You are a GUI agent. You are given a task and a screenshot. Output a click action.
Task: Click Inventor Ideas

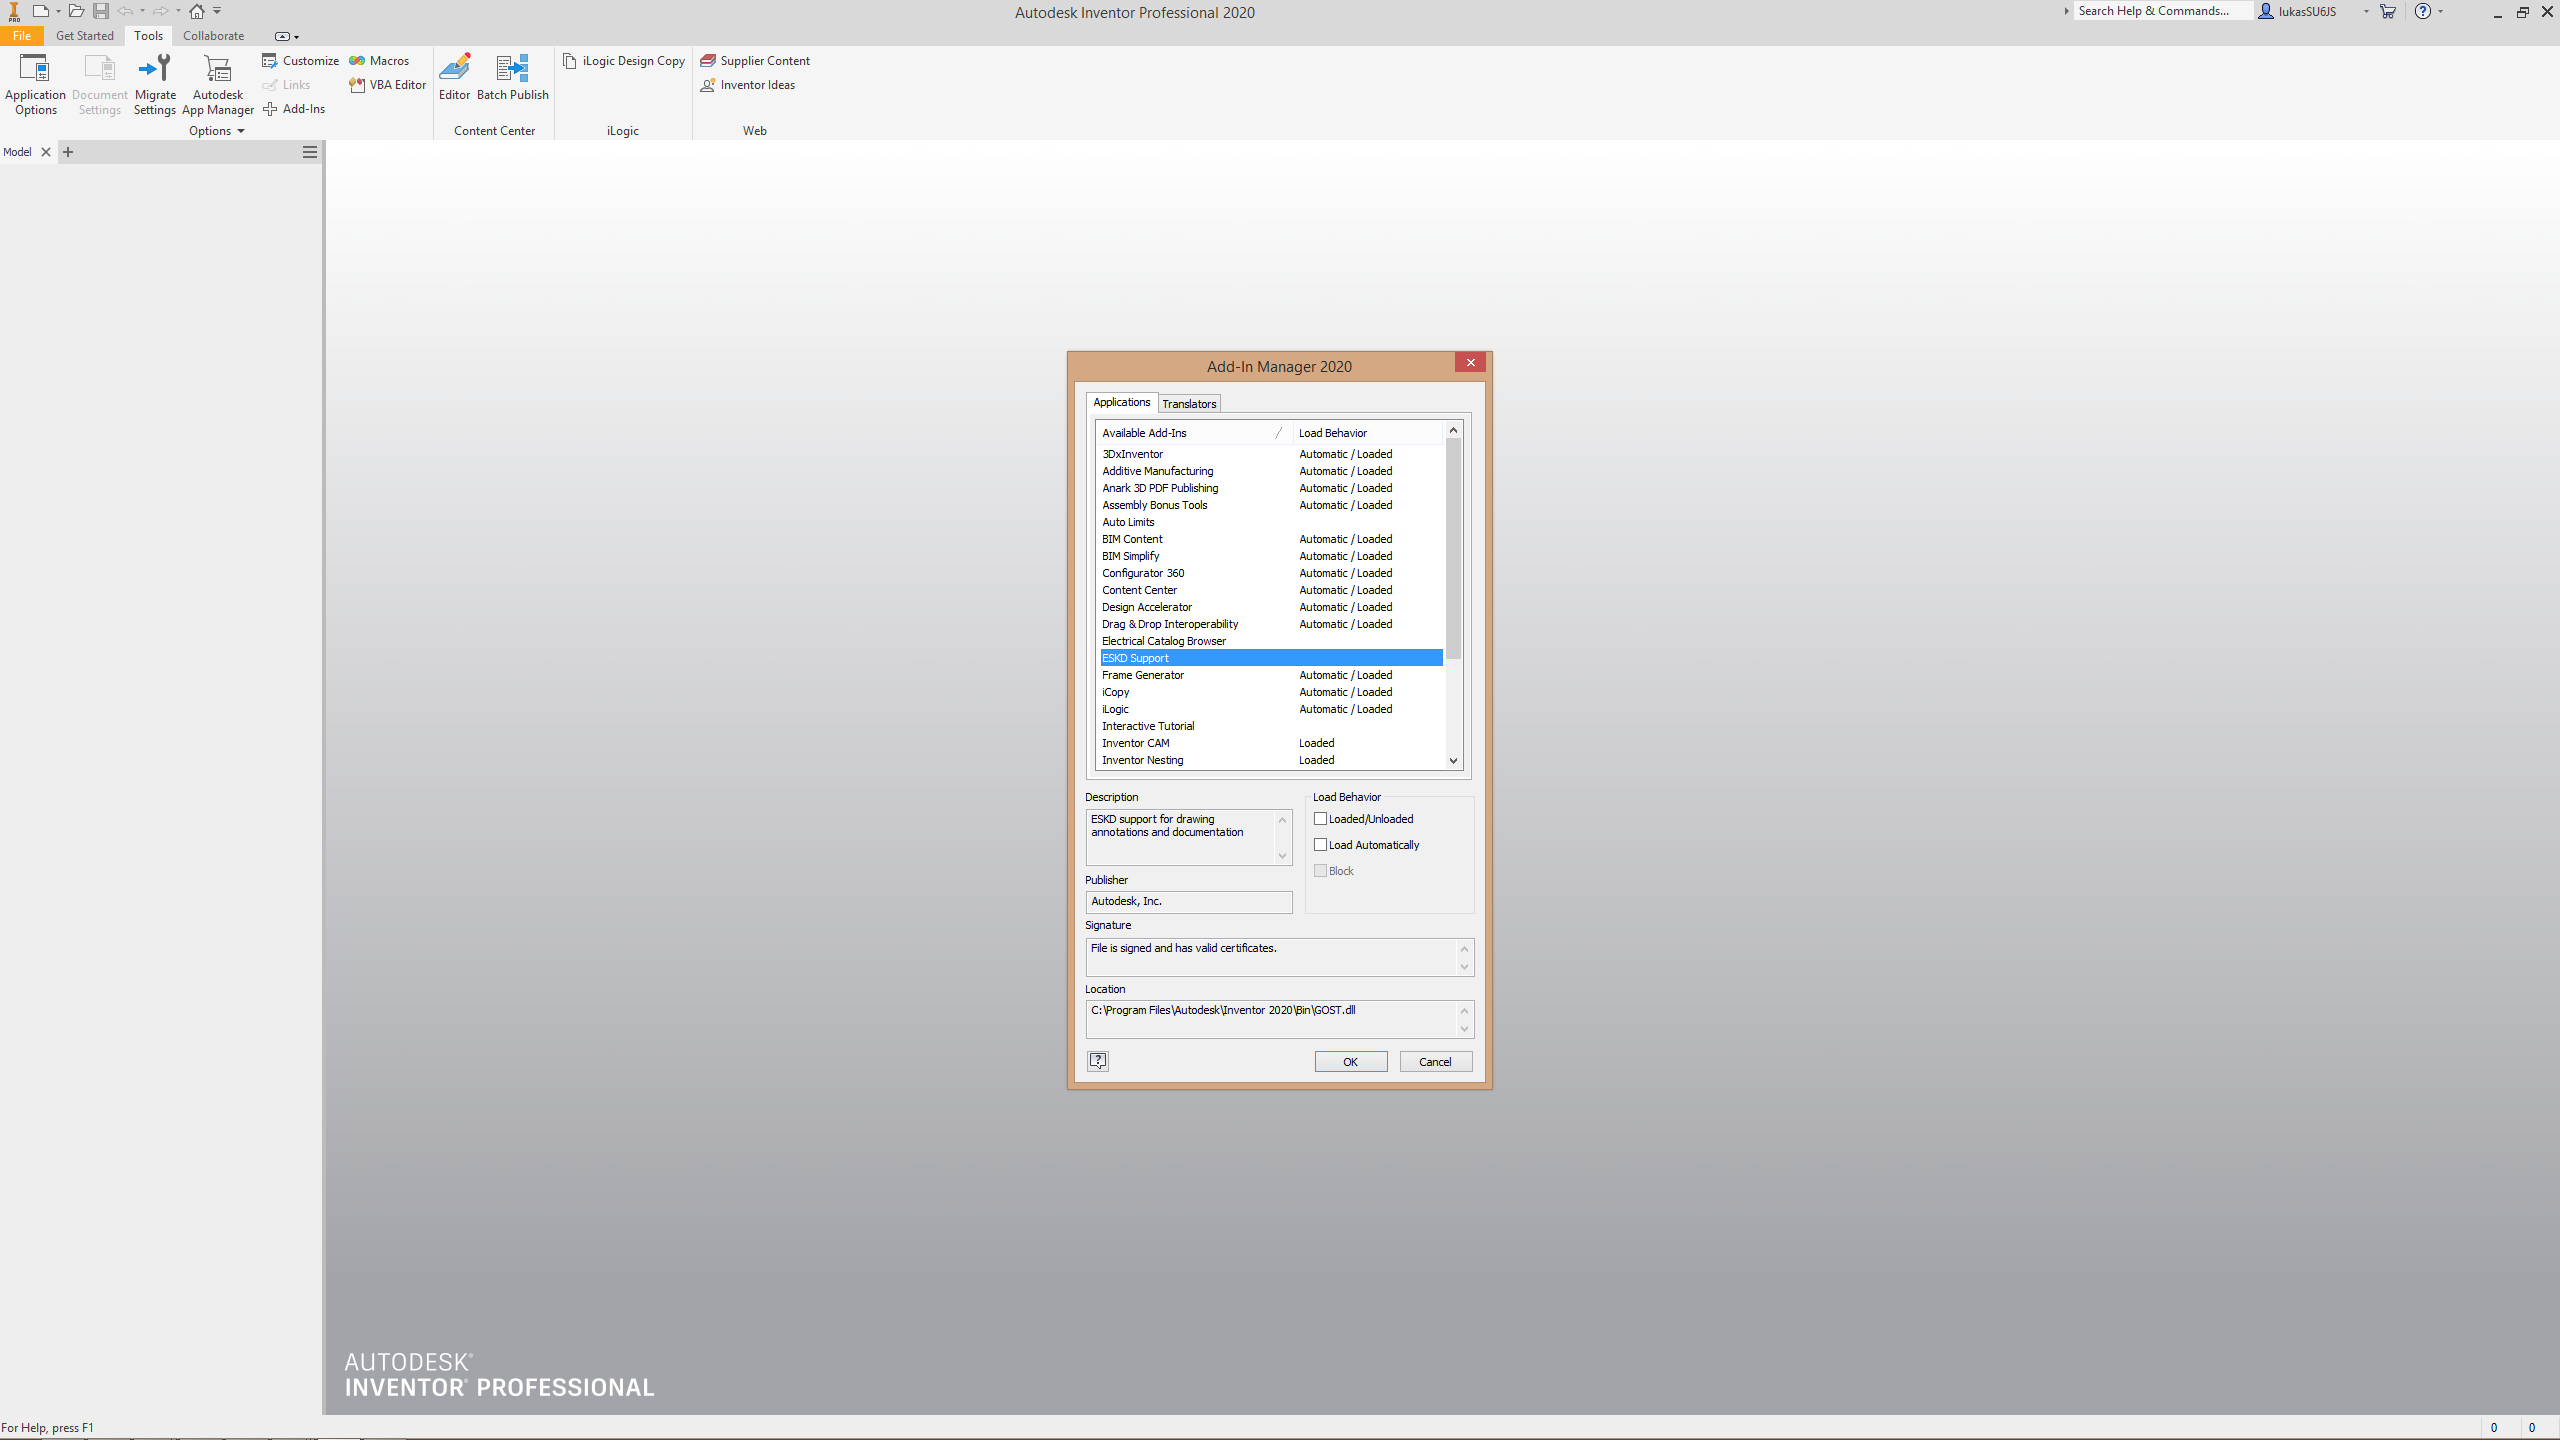coord(748,85)
